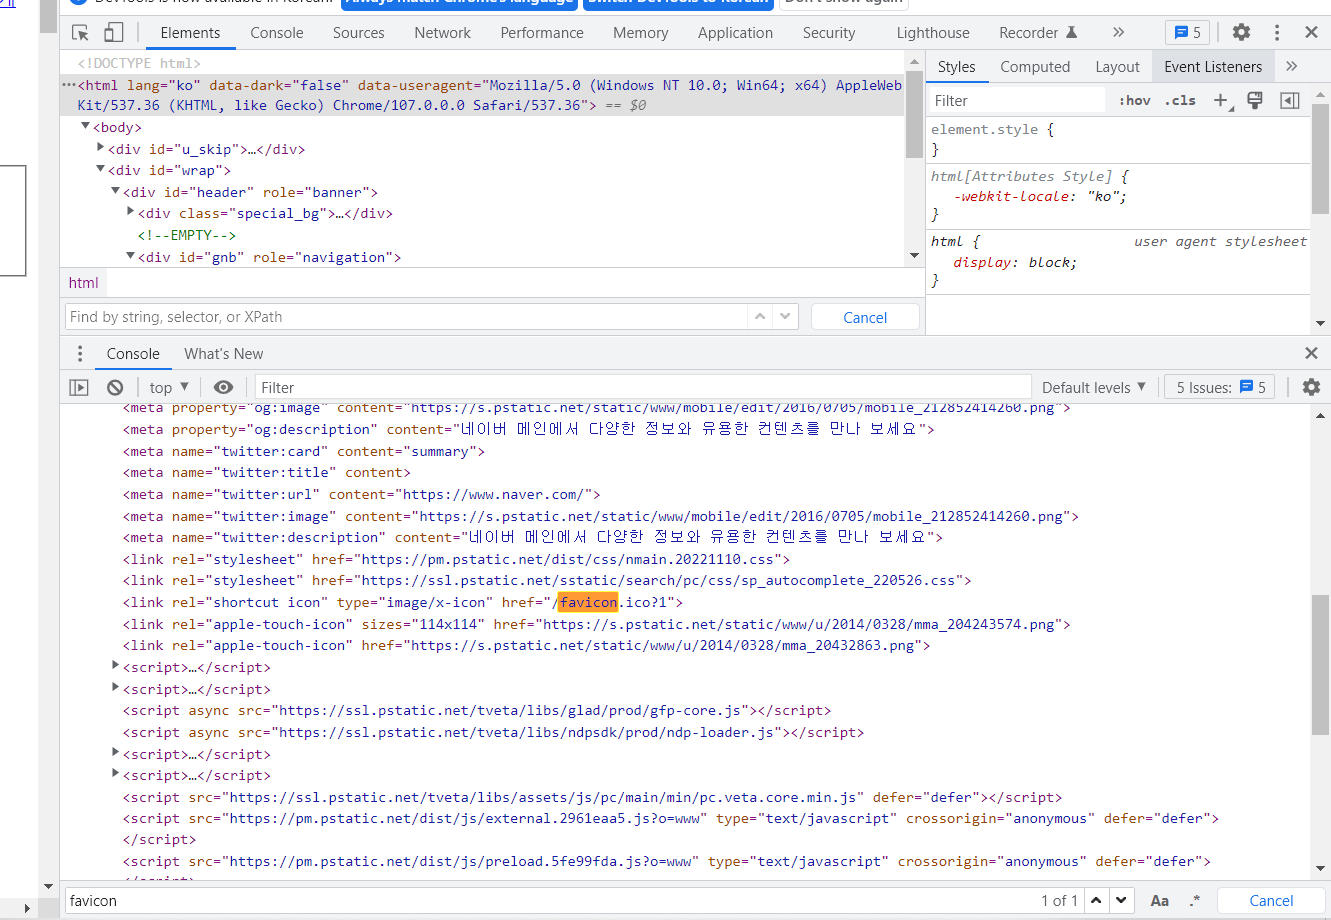Screen dimensions: 1331x920
Task: Expand the div id="u_skip" node
Action: (x=100, y=148)
